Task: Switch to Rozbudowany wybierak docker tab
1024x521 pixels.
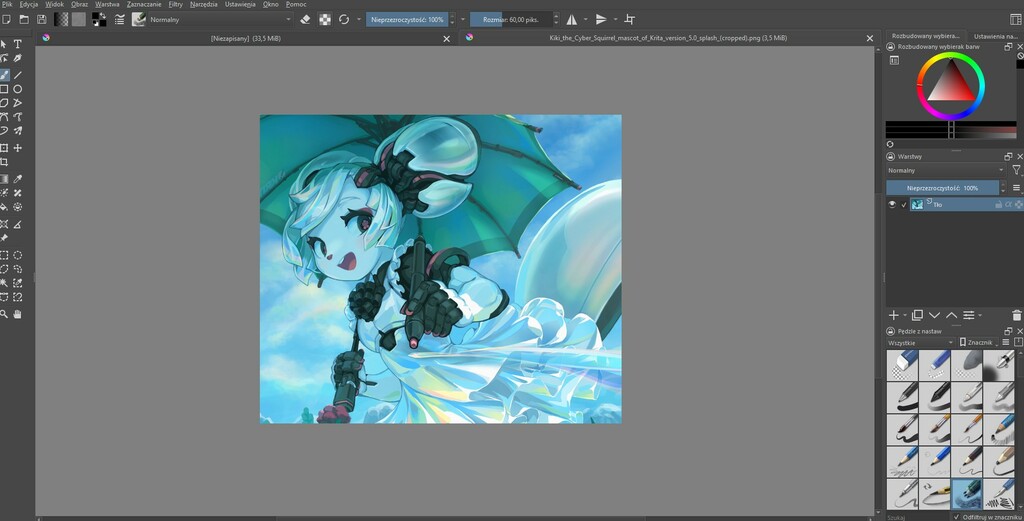Action: point(925,36)
